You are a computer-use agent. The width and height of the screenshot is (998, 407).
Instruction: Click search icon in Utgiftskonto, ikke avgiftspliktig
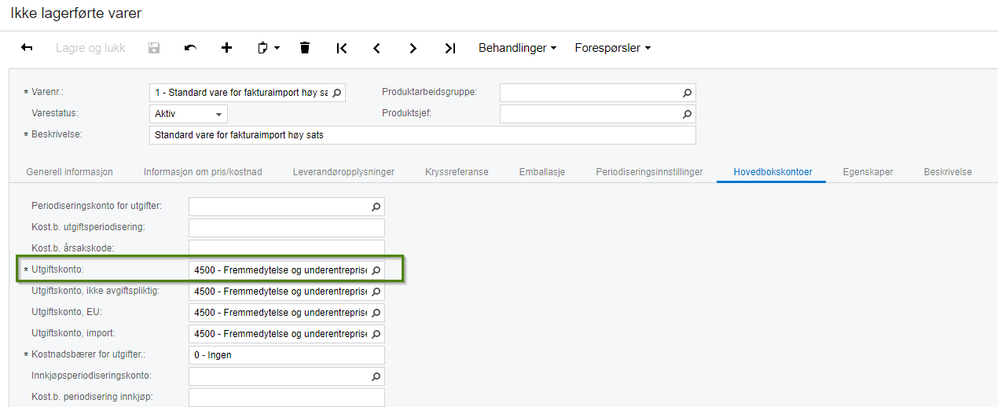pos(376,292)
